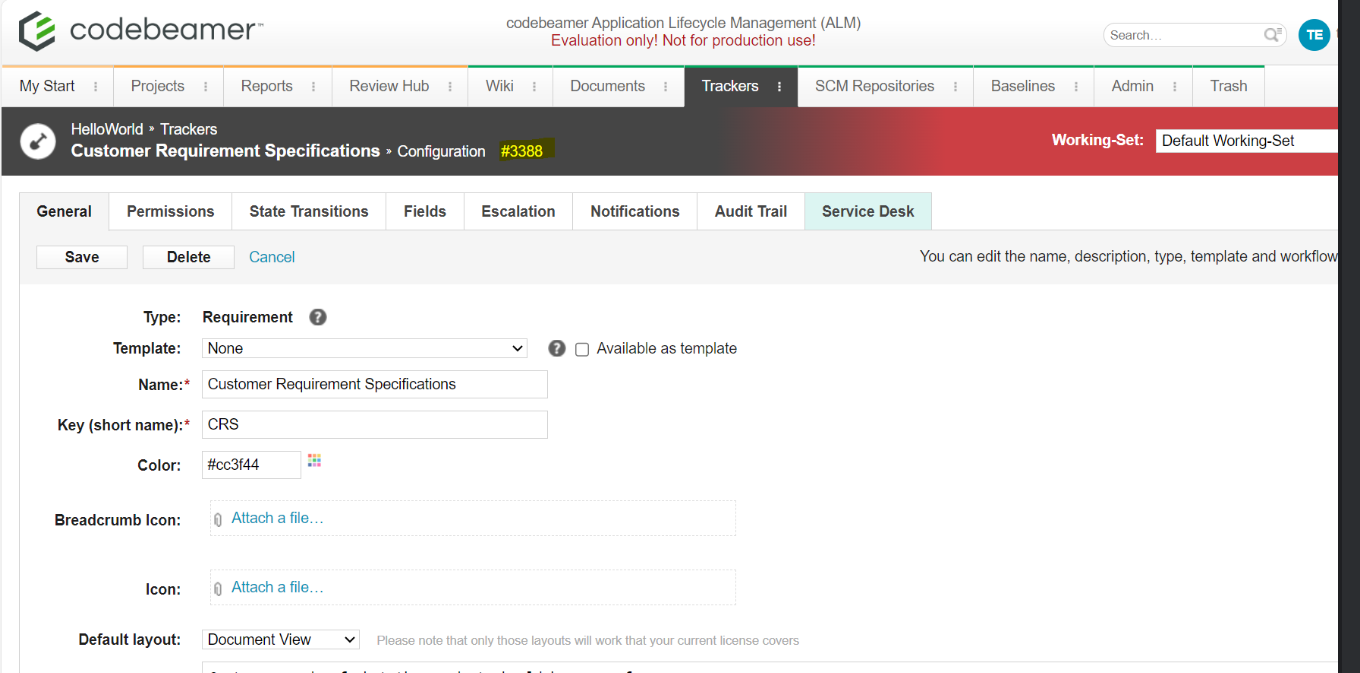Click paperclip icon for Breadcrumb Icon

coord(218,519)
